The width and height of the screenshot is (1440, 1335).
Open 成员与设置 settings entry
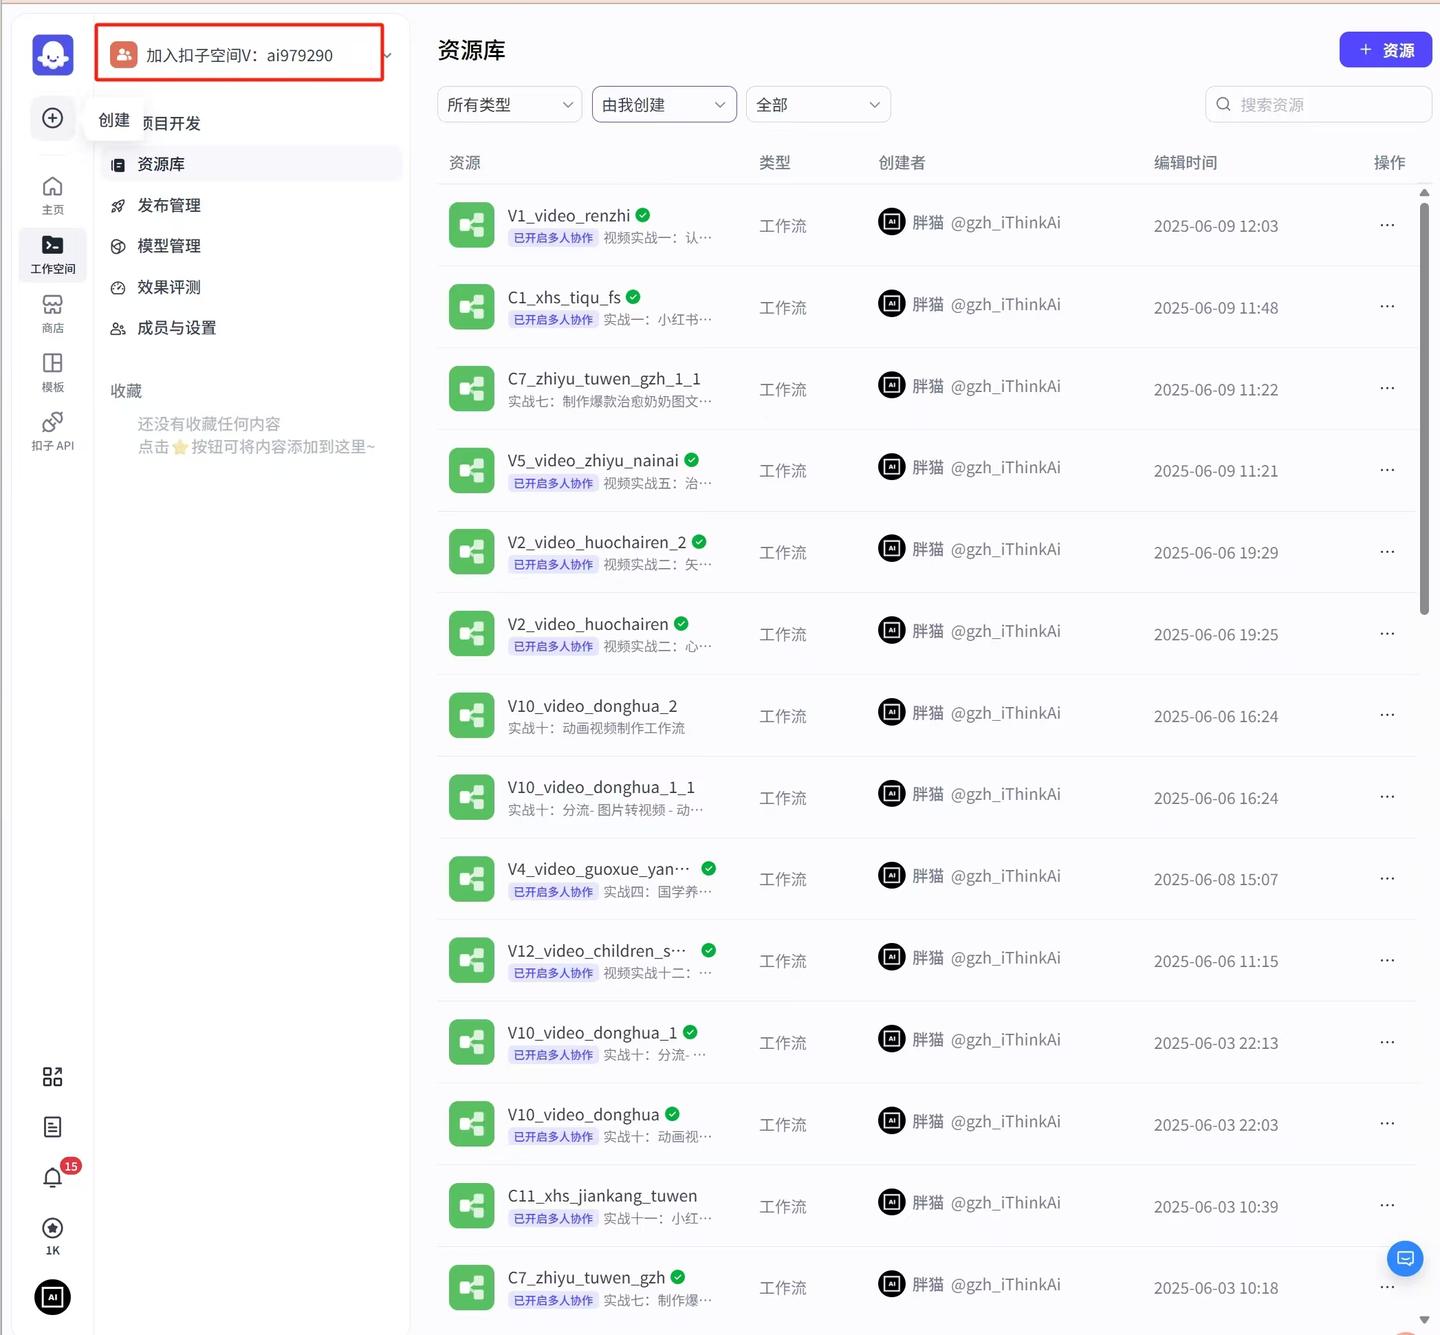175,327
